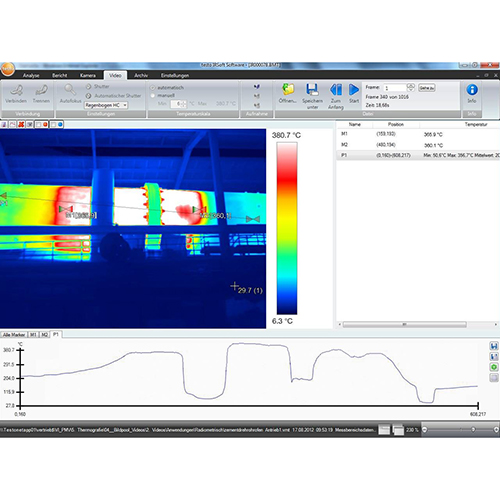Open the Regenbogen HC palette dropdown
500x500 pixels.
coord(106,105)
